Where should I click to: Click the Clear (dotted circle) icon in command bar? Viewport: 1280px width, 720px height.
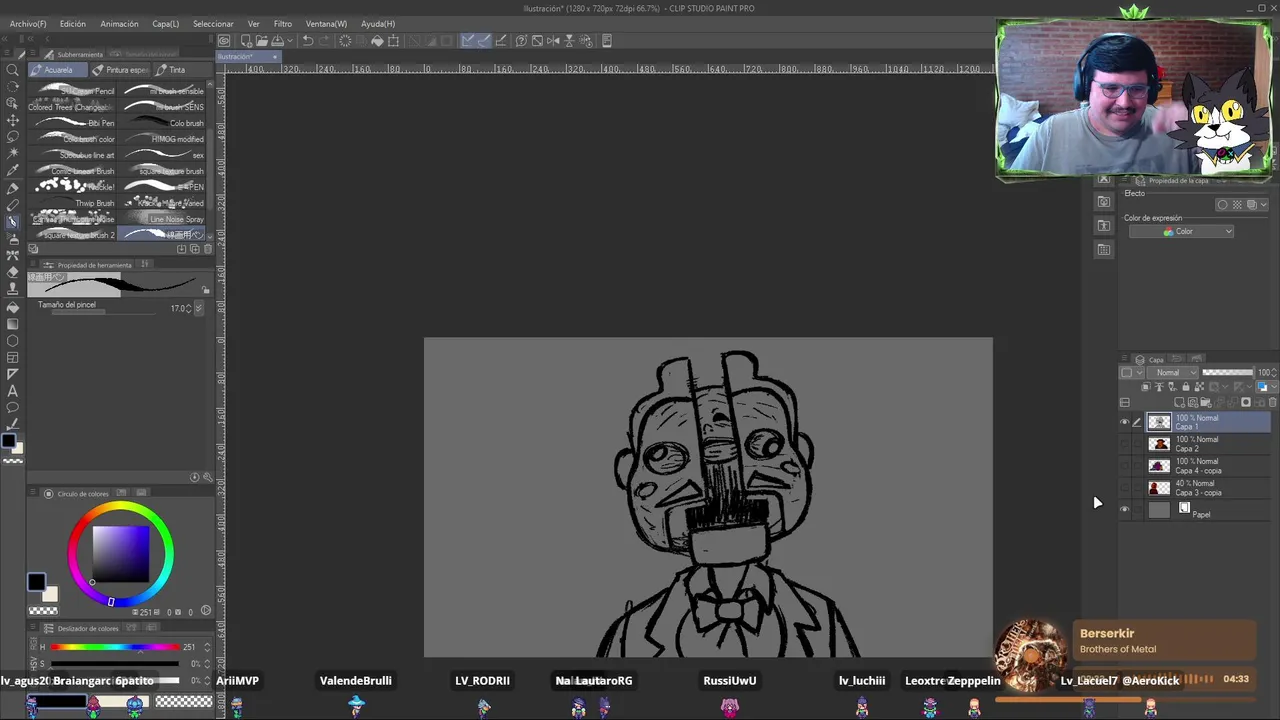pyautogui.click(x=345, y=41)
